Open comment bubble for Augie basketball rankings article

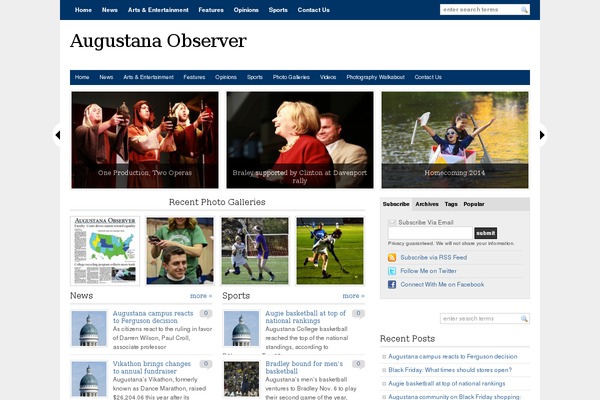pos(358,313)
